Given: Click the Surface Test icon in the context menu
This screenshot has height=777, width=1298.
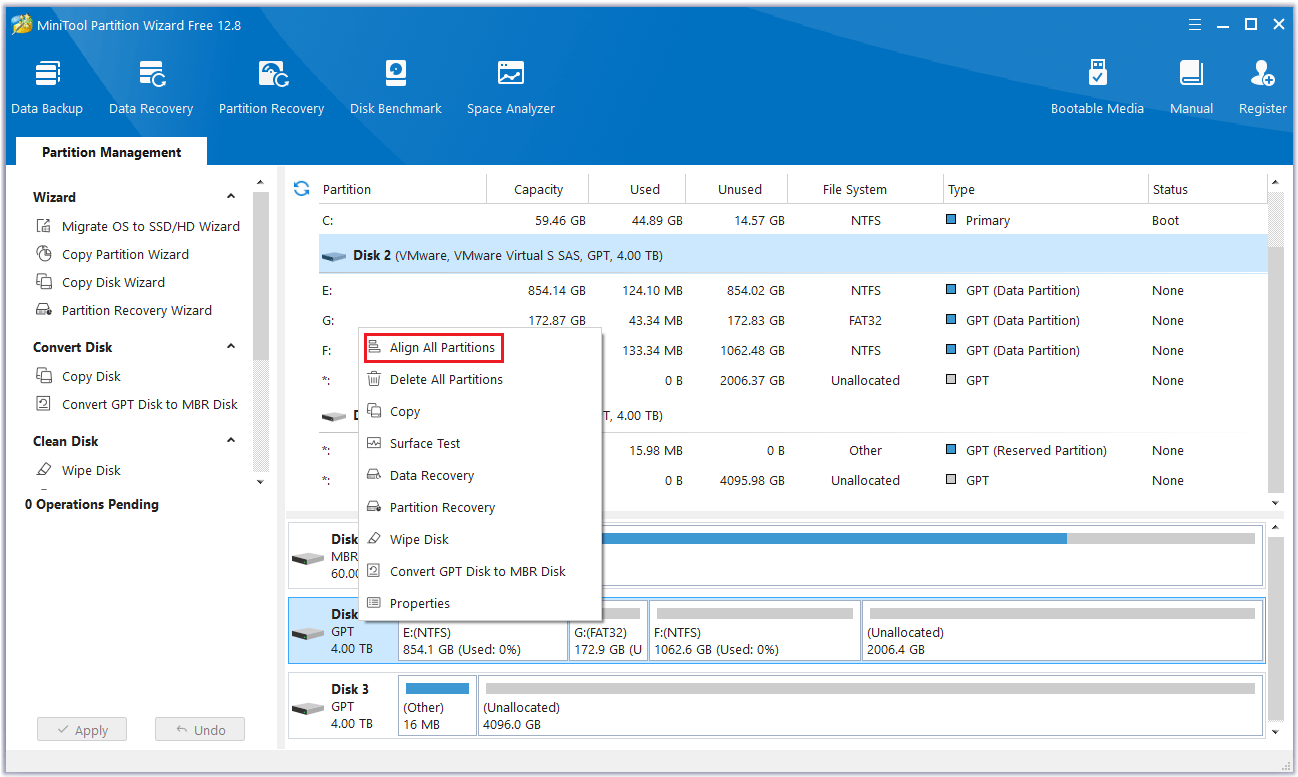Looking at the screenshot, I should [x=374, y=443].
